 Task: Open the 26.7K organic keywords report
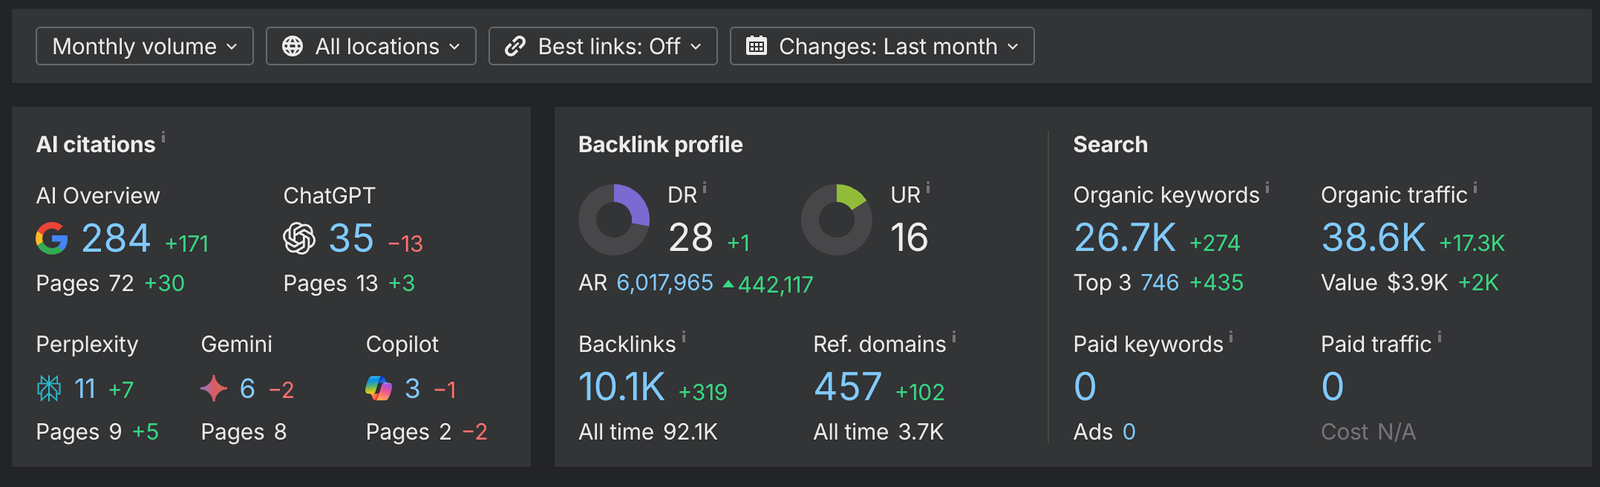(1124, 238)
